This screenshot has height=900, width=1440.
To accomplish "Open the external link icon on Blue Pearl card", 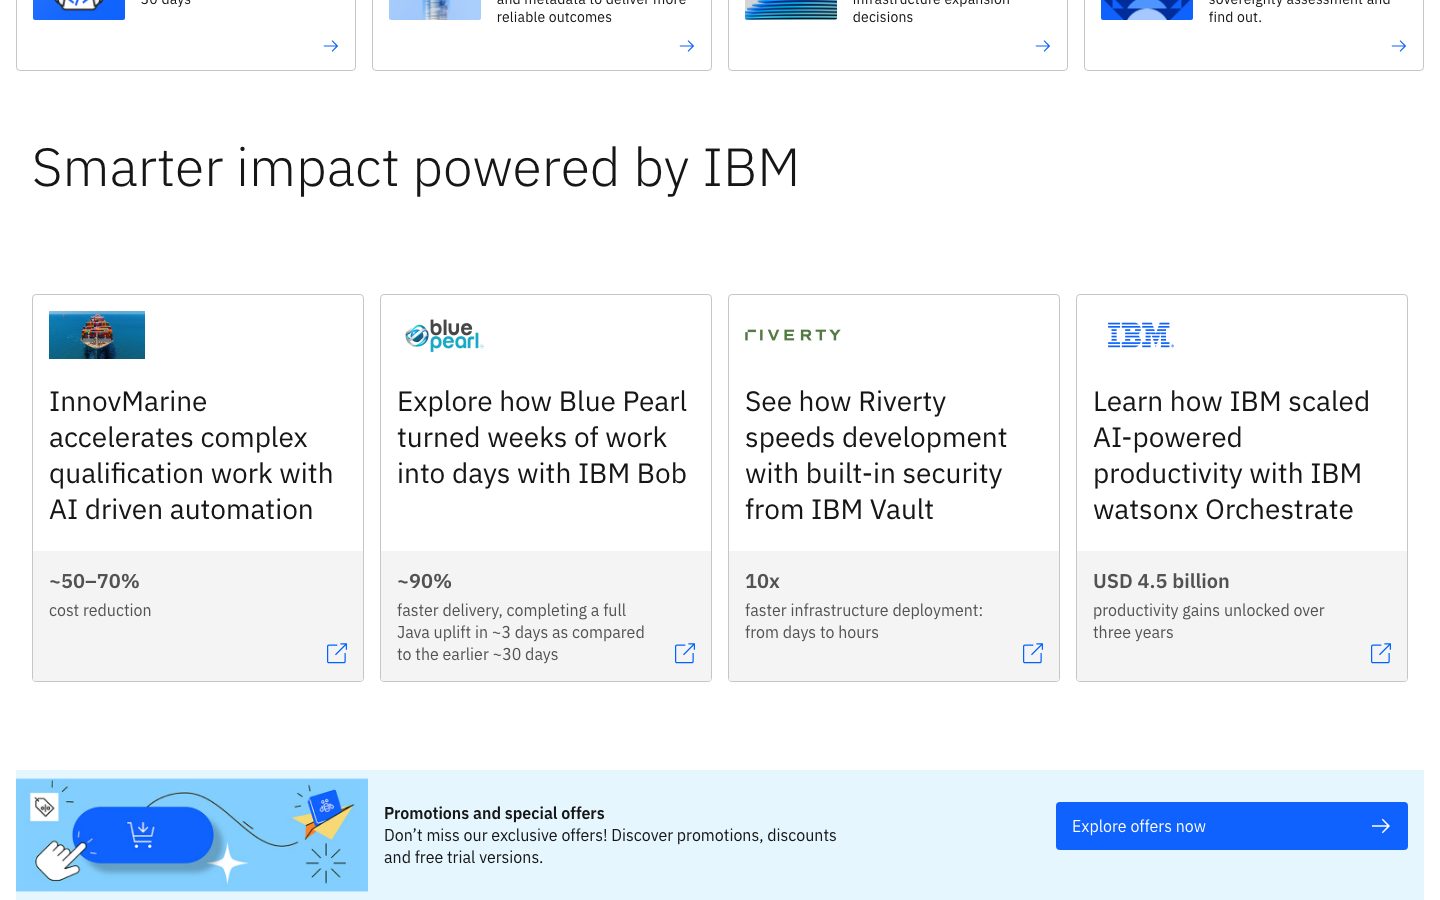I will click(x=685, y=653).
